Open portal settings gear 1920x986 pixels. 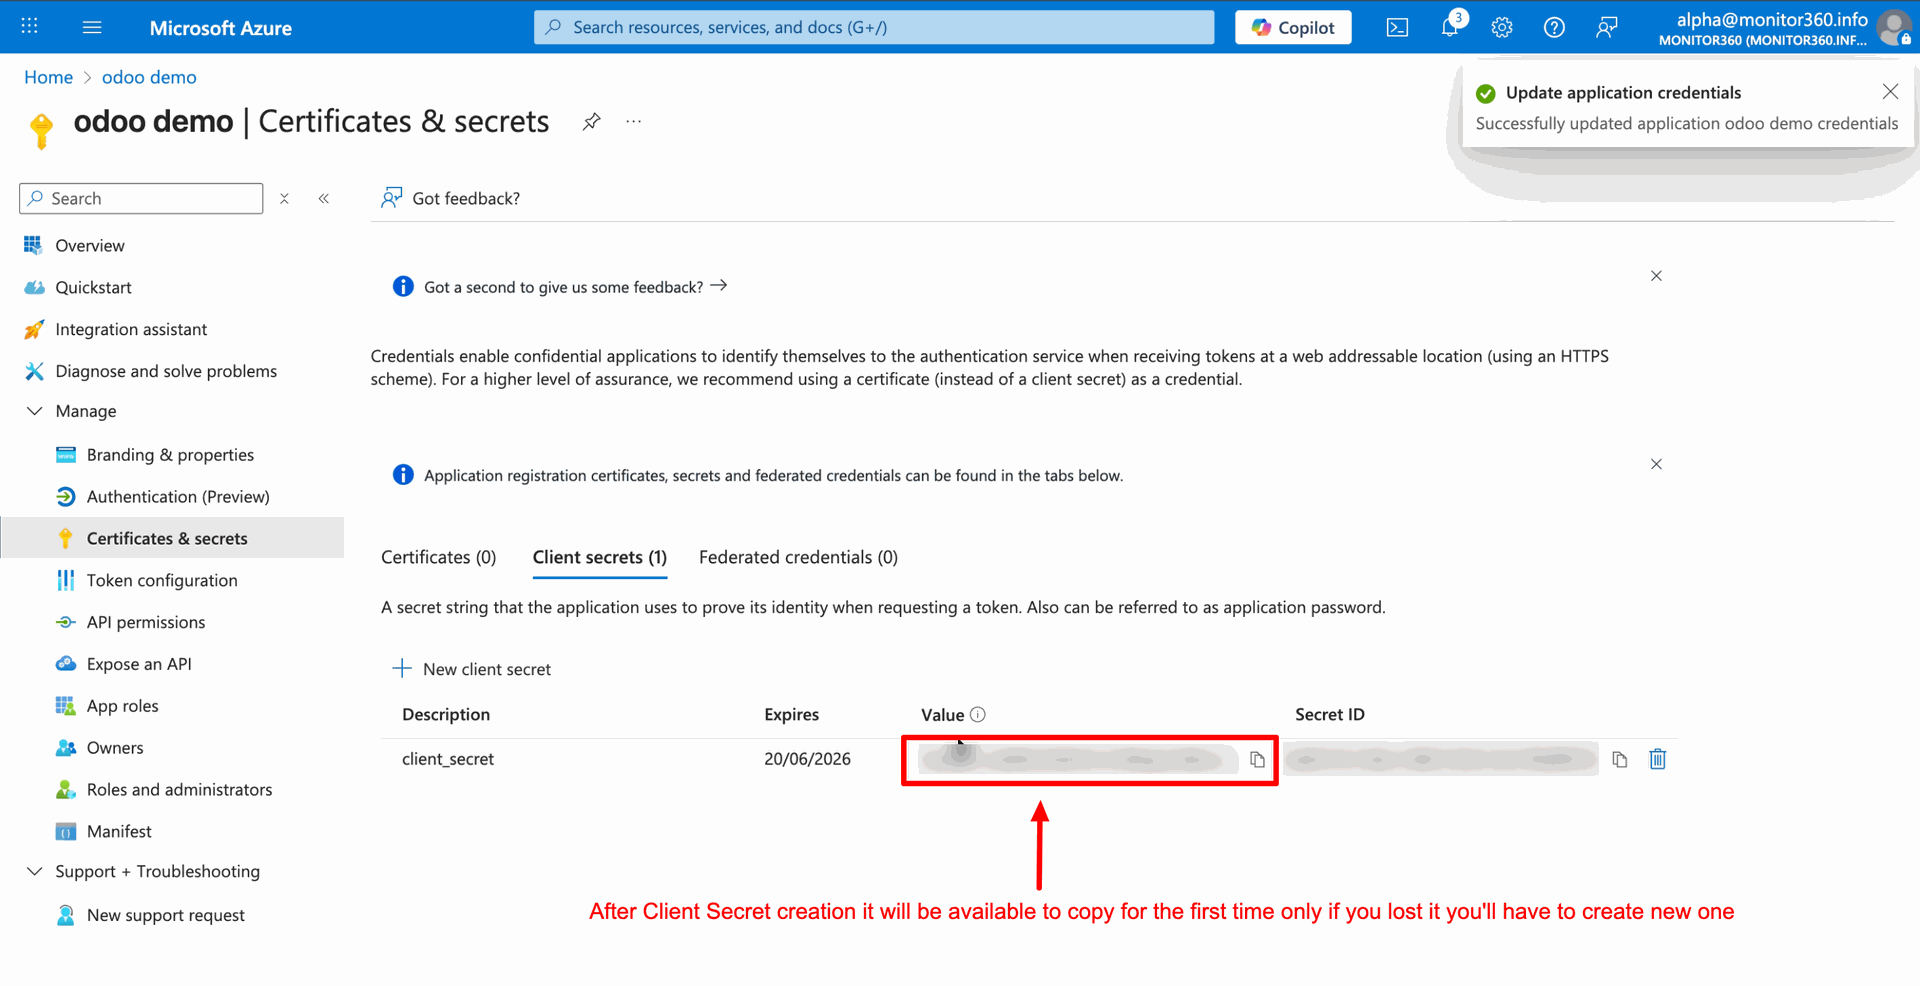[x=1502, y=27]
